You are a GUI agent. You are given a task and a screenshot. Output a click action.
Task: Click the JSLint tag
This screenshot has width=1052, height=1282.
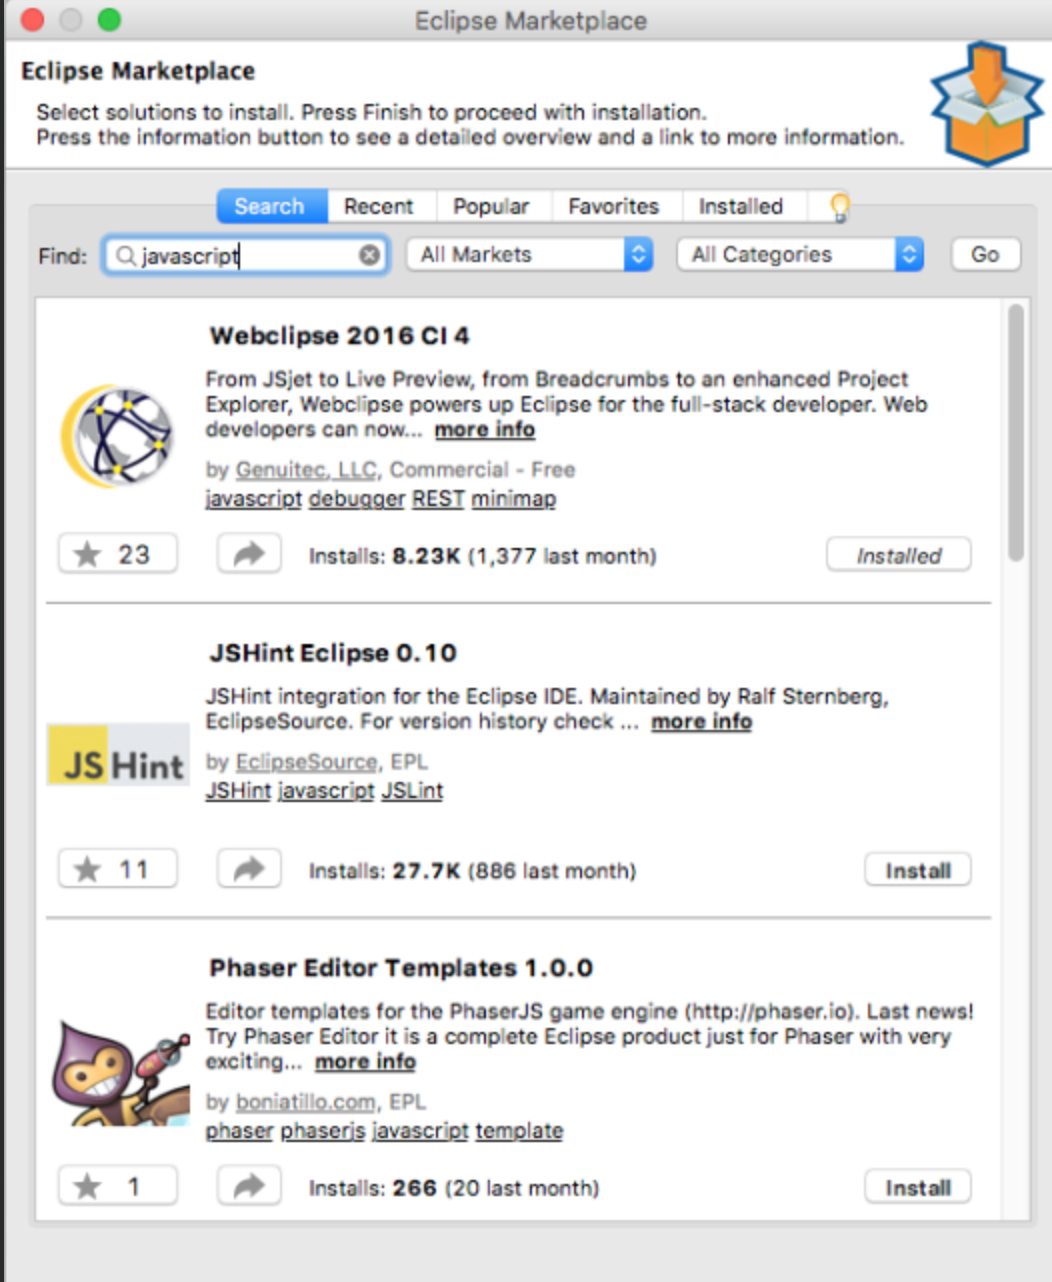412,791
